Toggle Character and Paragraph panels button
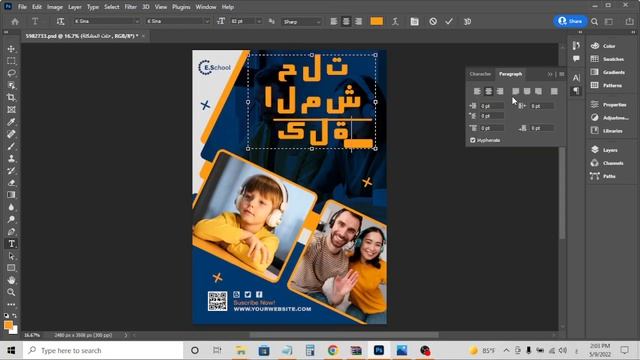 coord(414,21)
